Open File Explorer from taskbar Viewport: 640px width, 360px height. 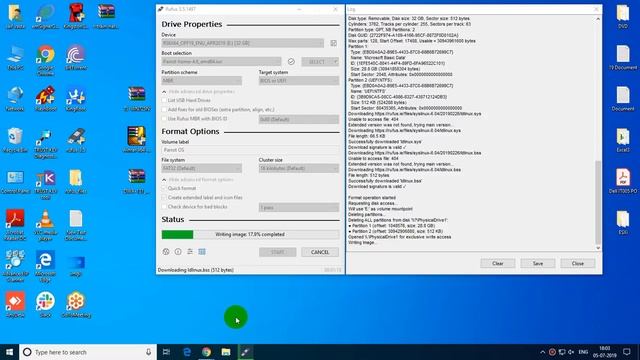226,352
